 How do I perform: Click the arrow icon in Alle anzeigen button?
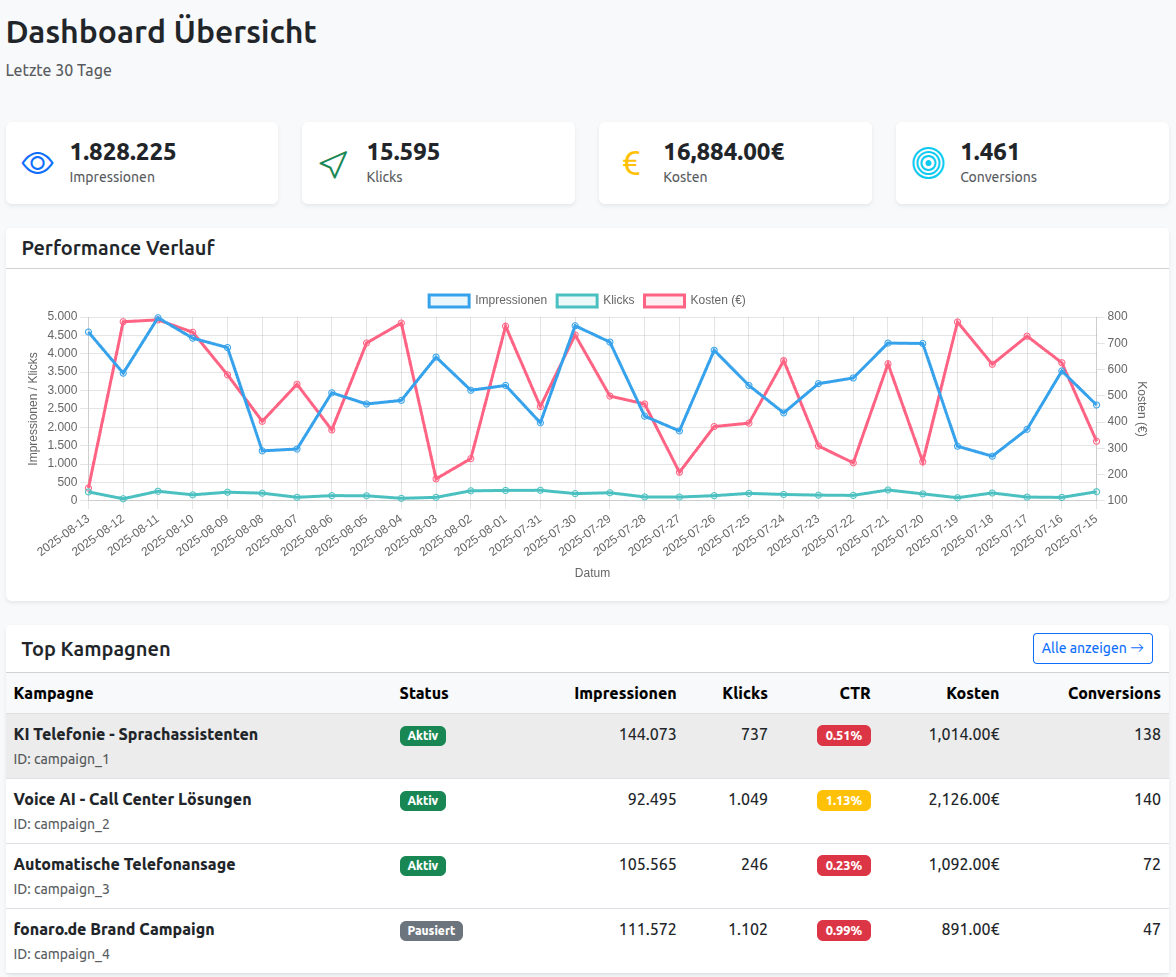1136,648
